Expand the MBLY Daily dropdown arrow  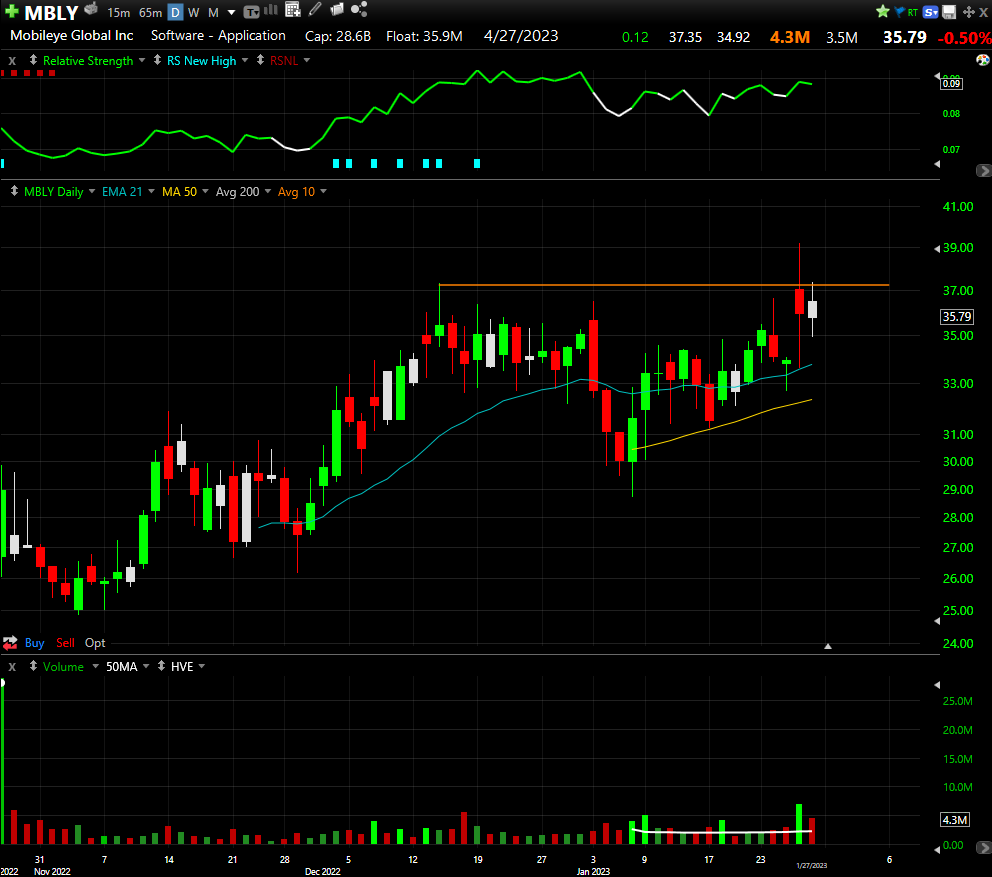coord(92,191)
